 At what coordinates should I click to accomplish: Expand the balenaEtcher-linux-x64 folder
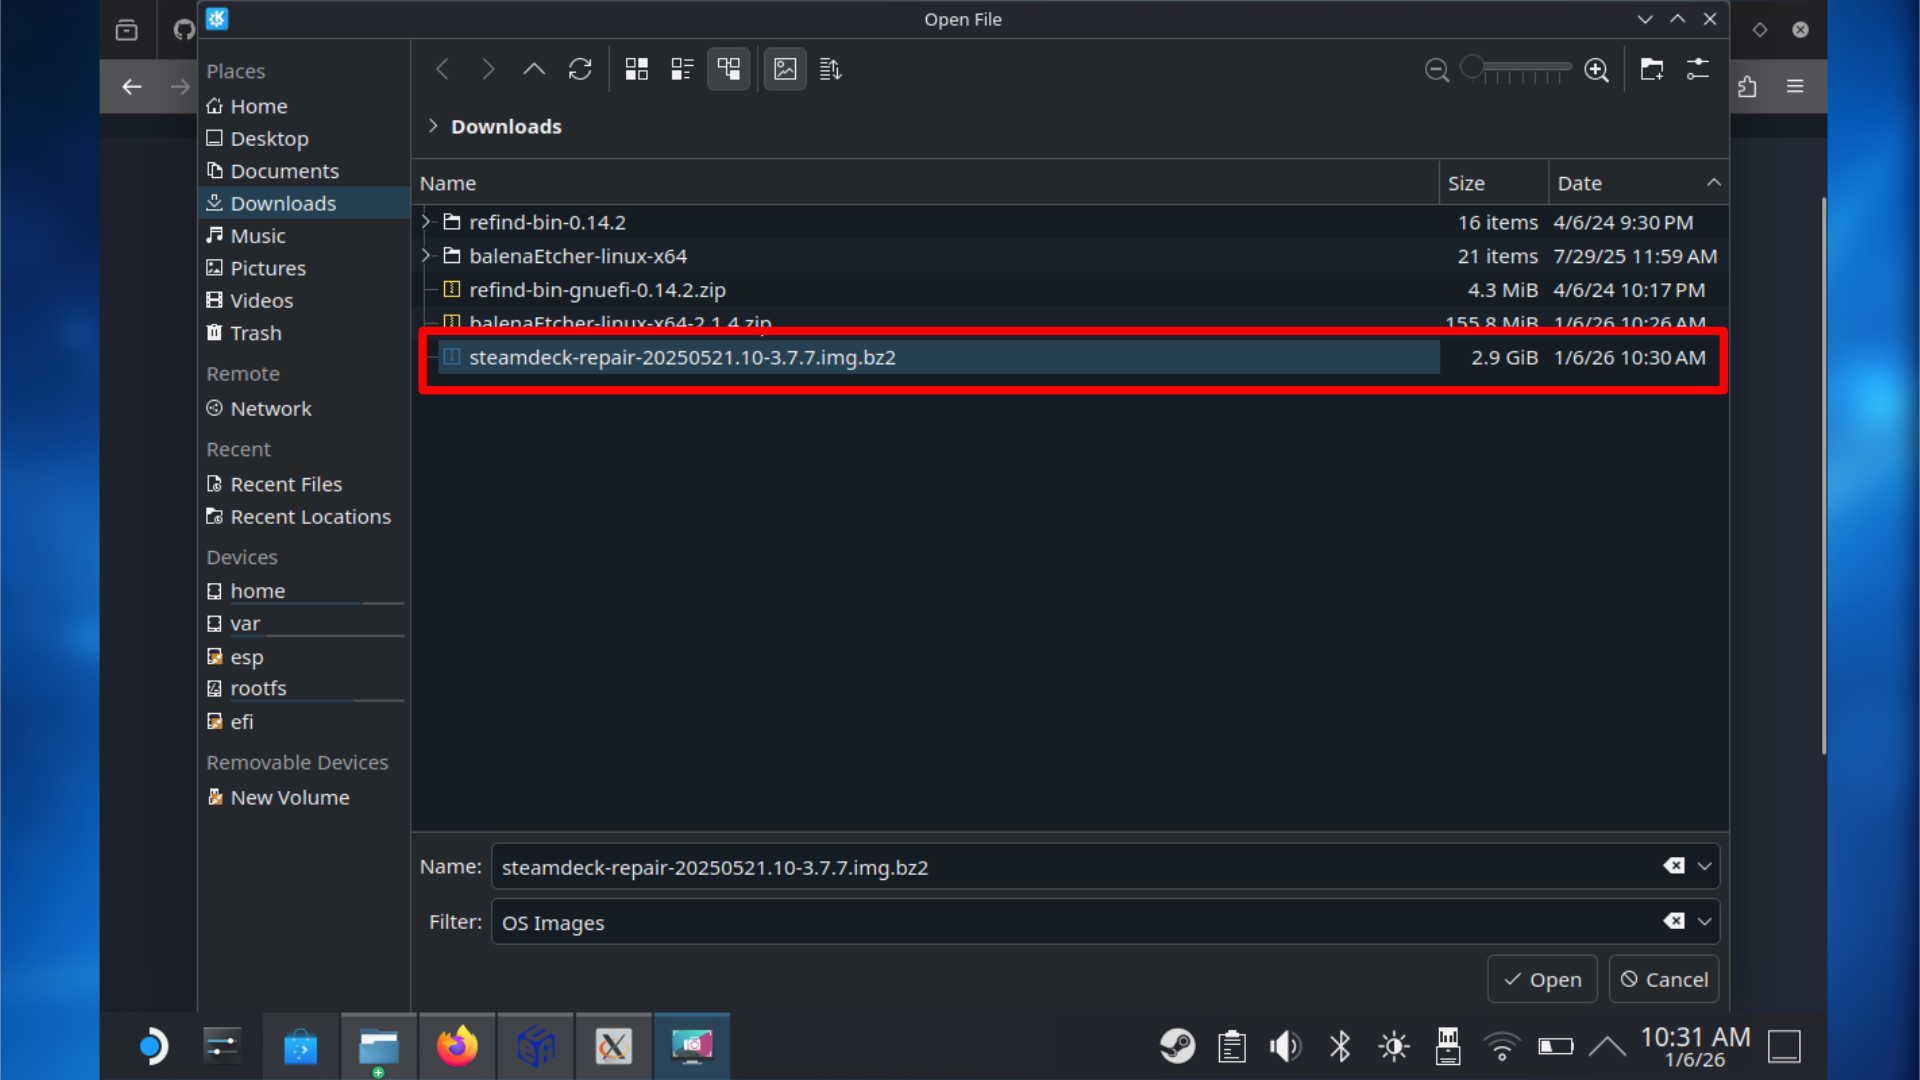coord(427,256)
